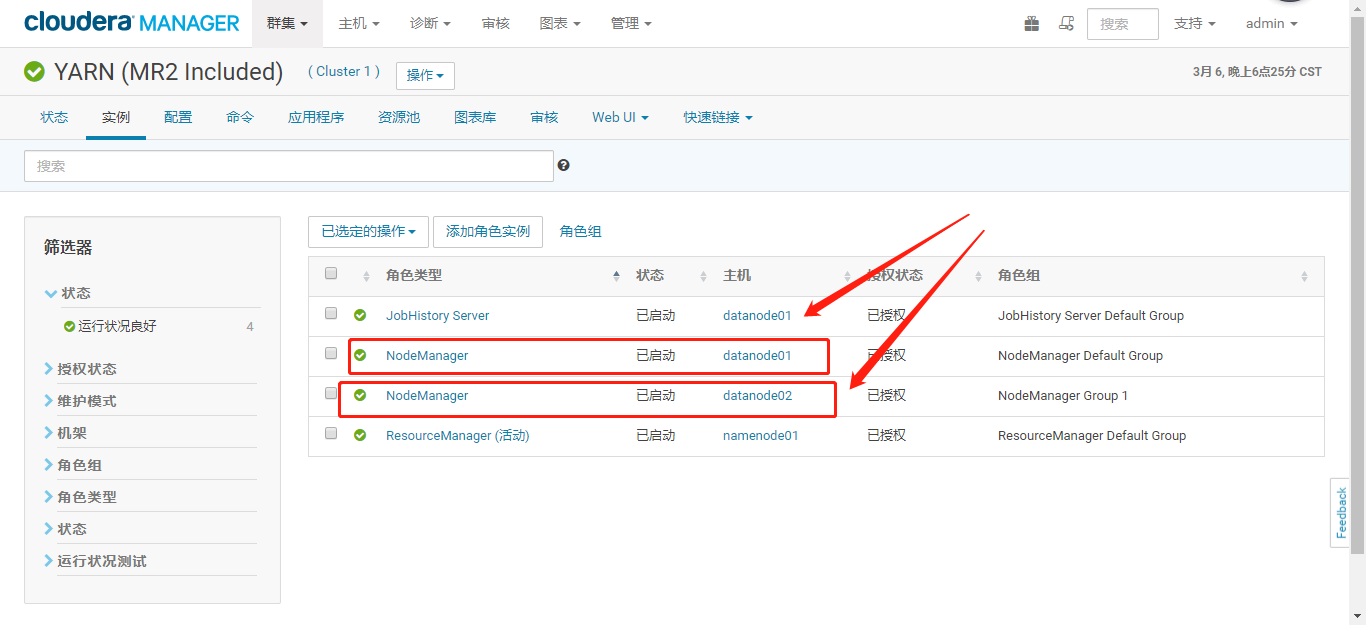
Task: Switch to the 实例 tab
Action: pos(116,117)
